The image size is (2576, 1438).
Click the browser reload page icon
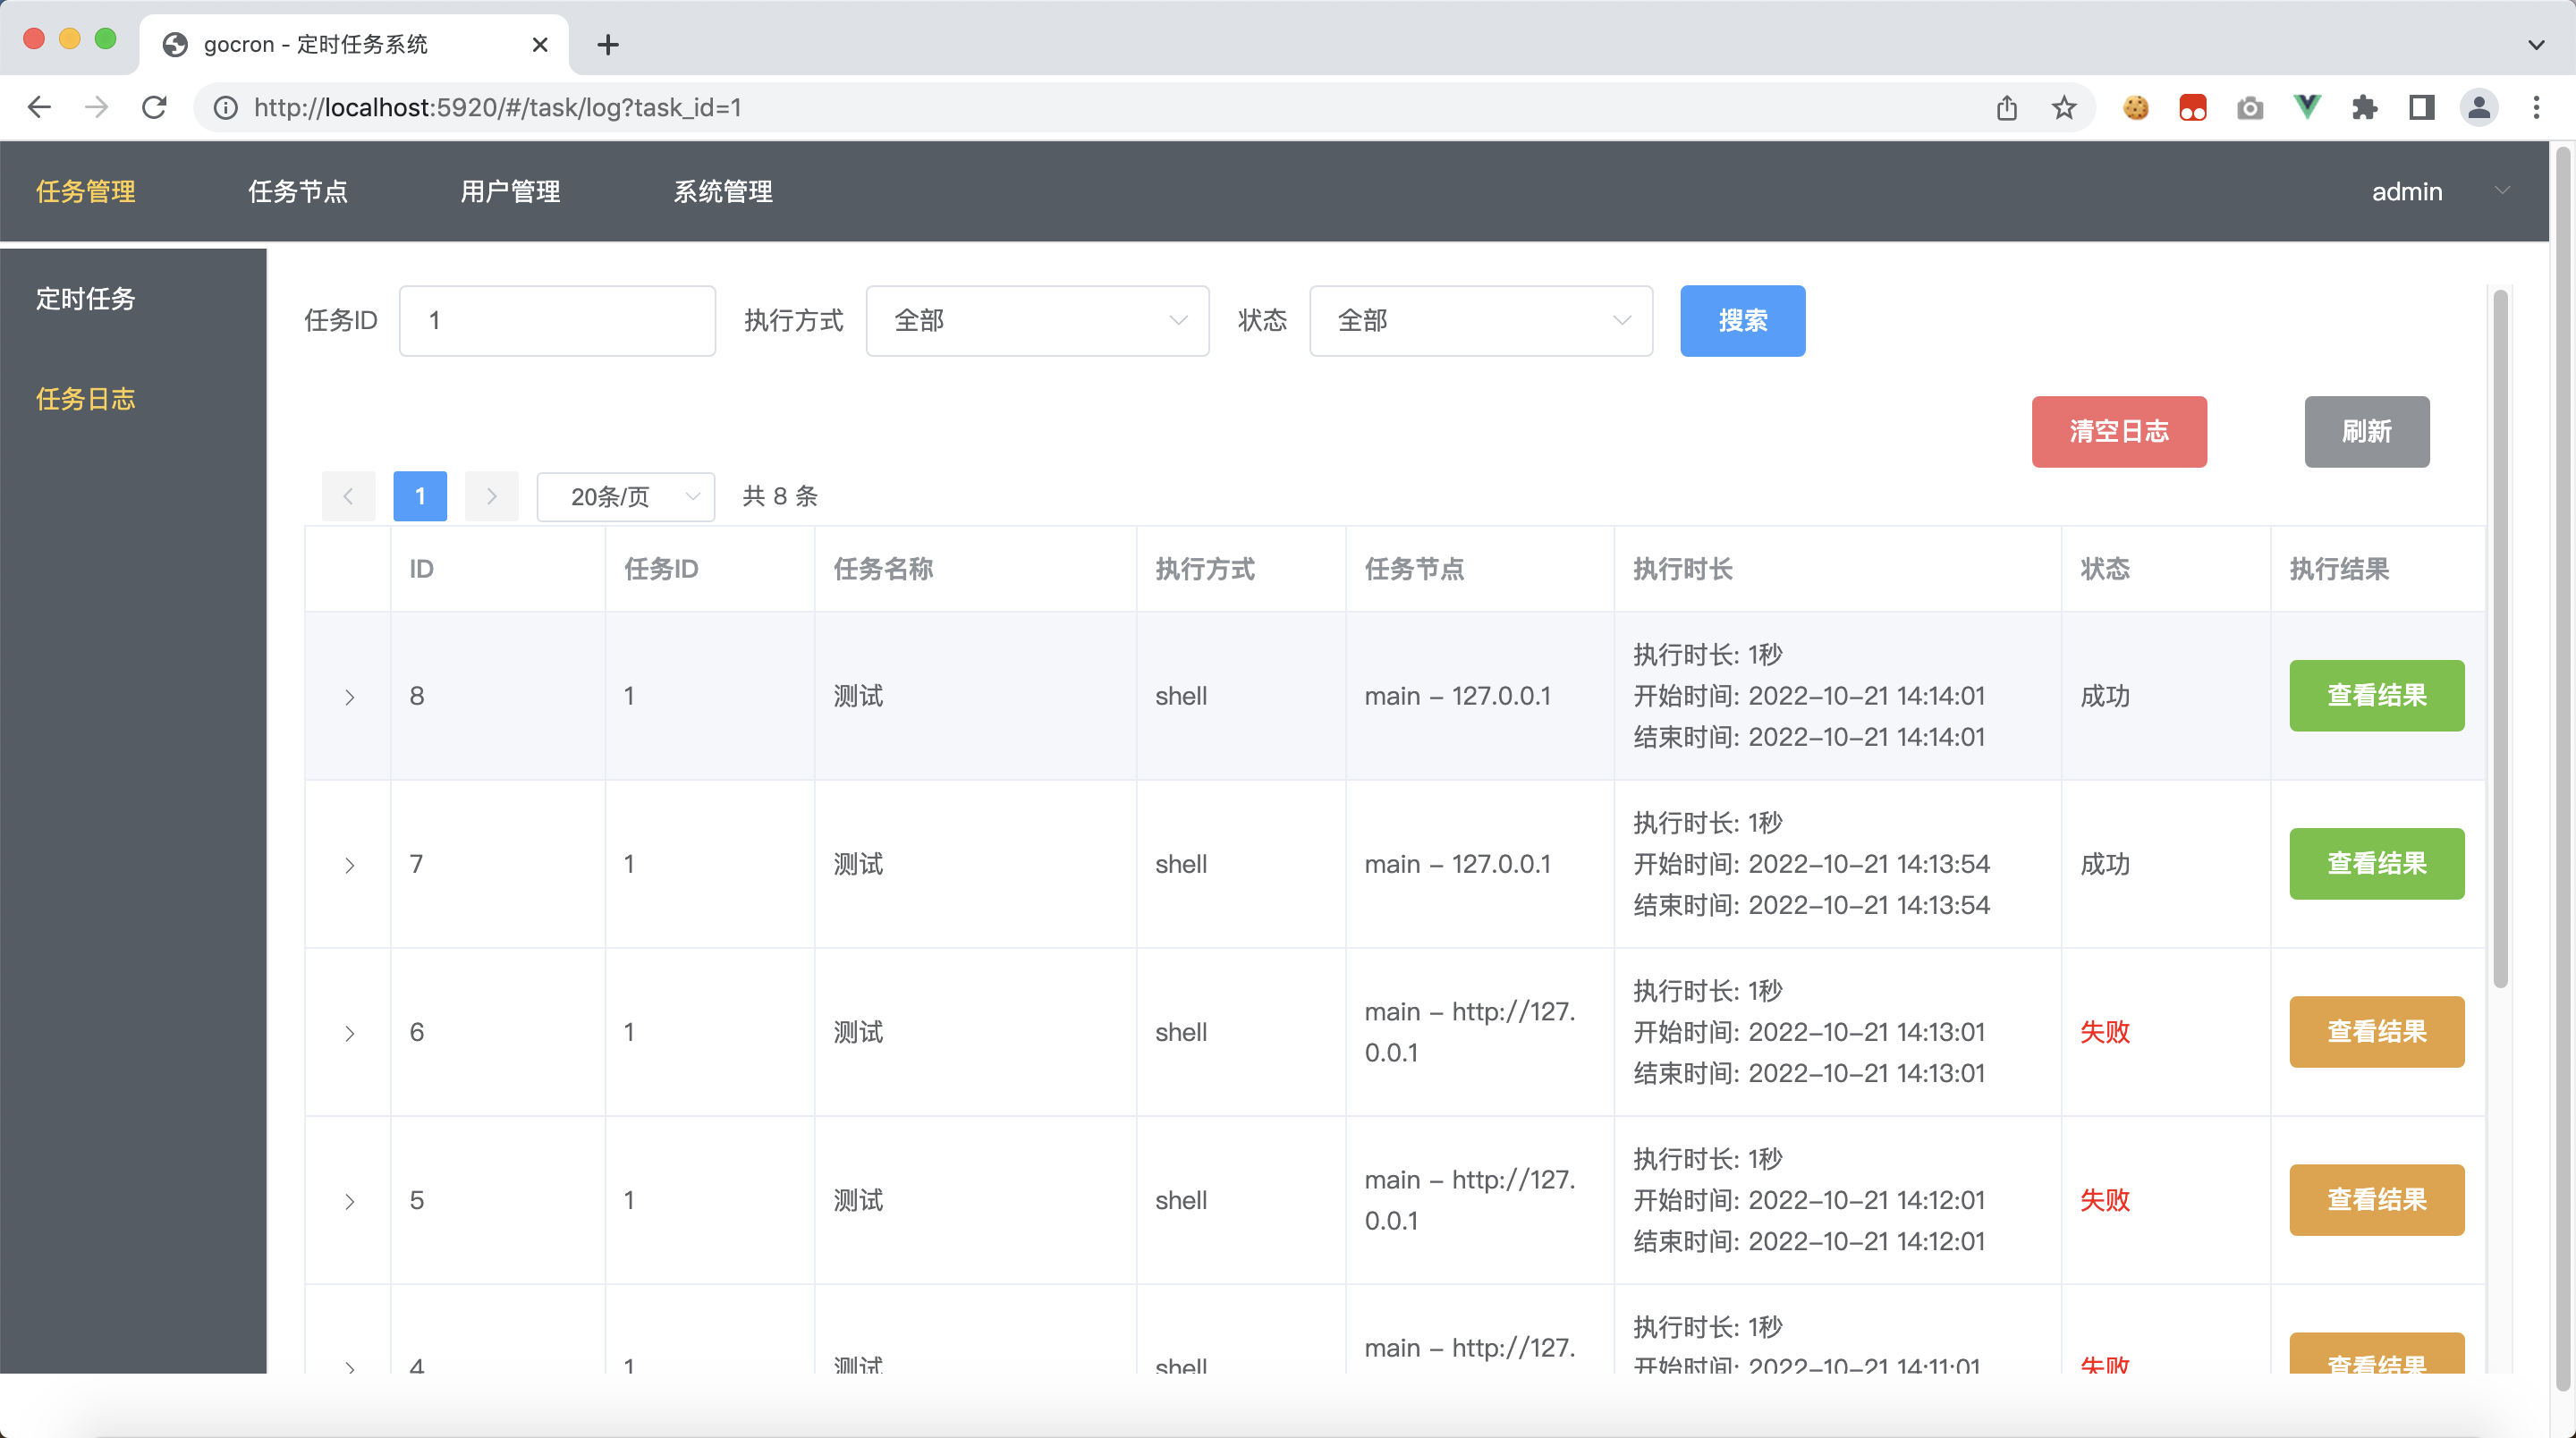click(x=154, y=107)
